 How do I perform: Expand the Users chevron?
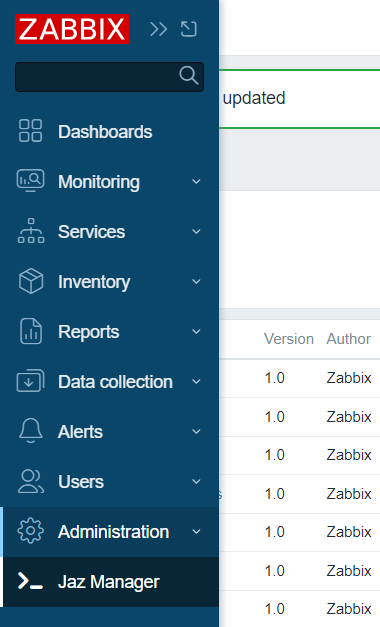(x=196, y=481)
